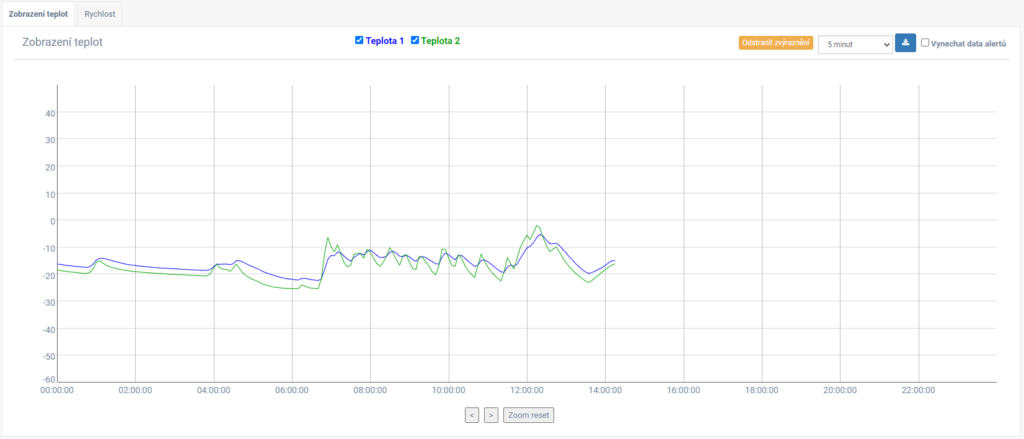Click the 00:00:00 time axis label
The width and height of the screenshot is (1024, 439).
57,390
